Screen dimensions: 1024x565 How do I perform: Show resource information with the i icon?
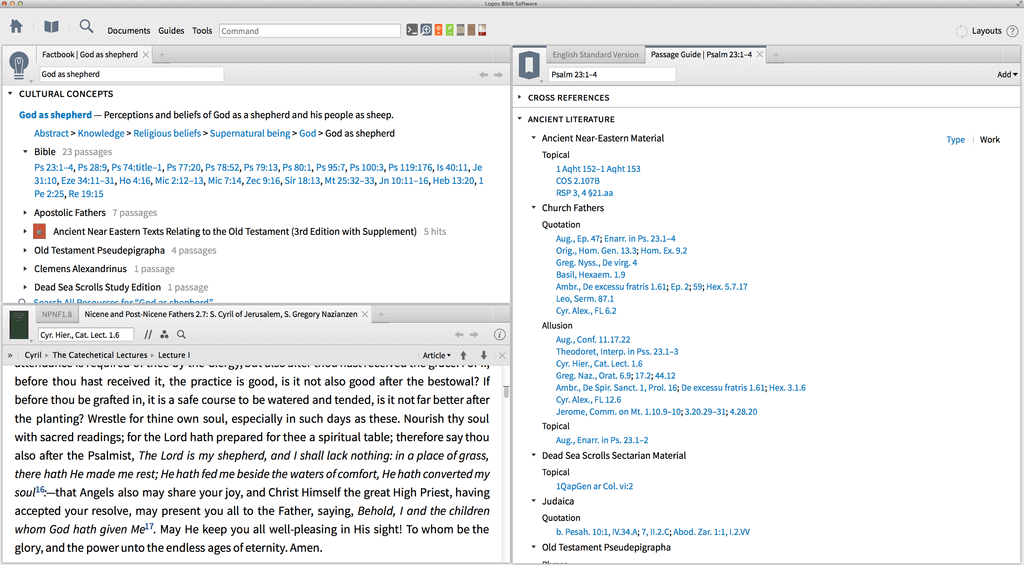500,334
